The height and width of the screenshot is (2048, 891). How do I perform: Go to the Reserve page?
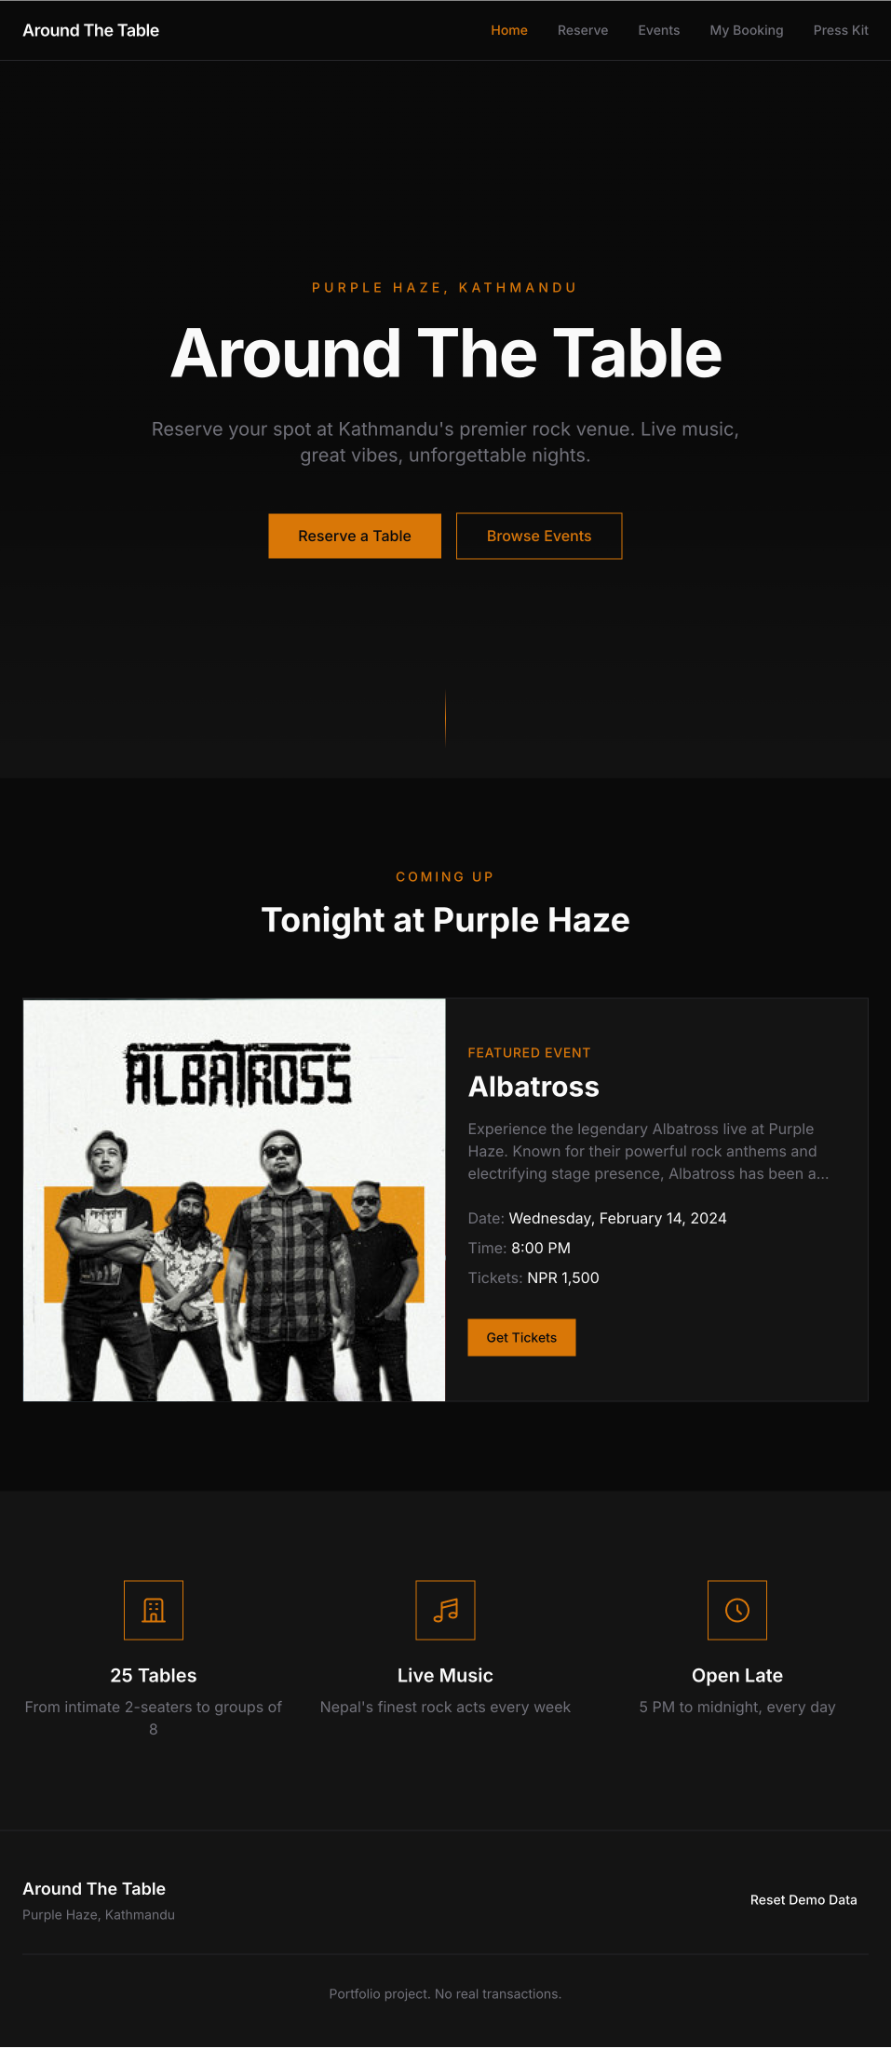(x=583, y=30)
